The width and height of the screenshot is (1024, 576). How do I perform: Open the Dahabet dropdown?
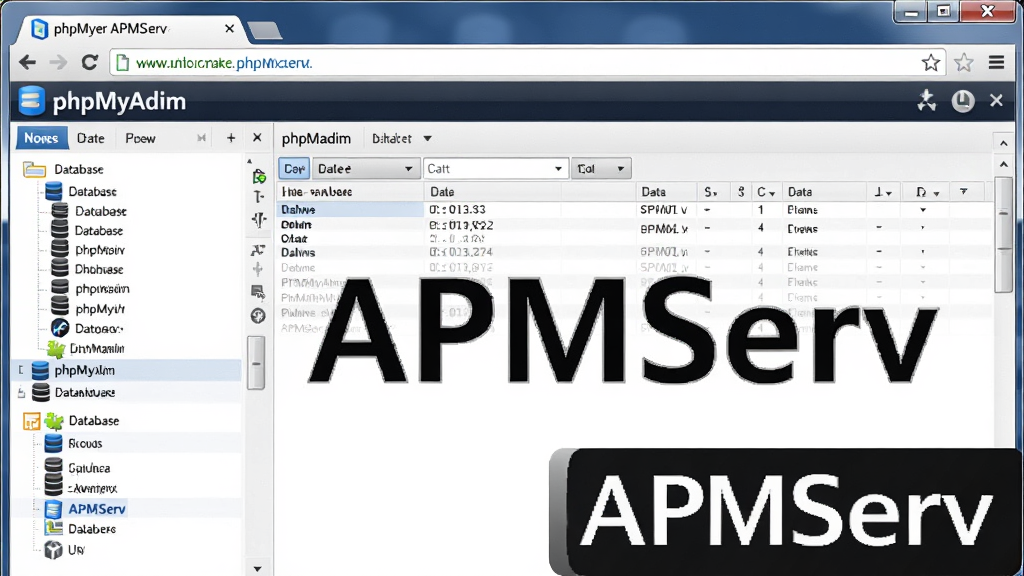(402, 138)
